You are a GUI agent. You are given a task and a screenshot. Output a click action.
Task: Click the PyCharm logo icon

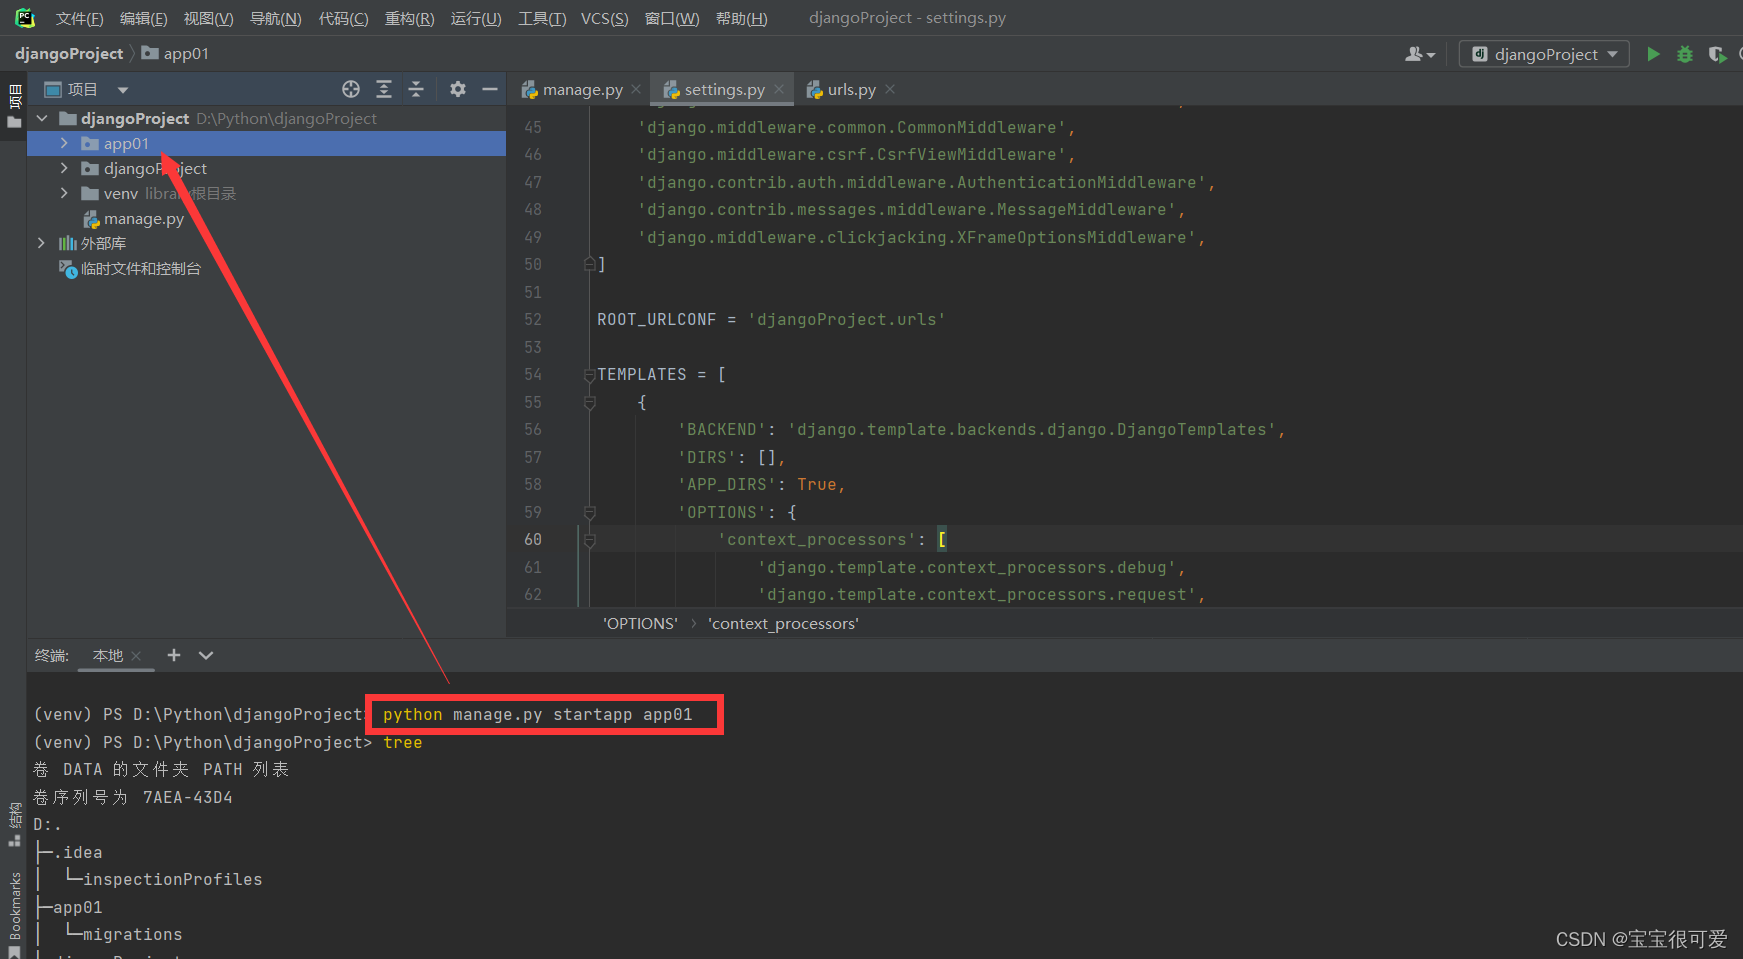pos(24,18)
